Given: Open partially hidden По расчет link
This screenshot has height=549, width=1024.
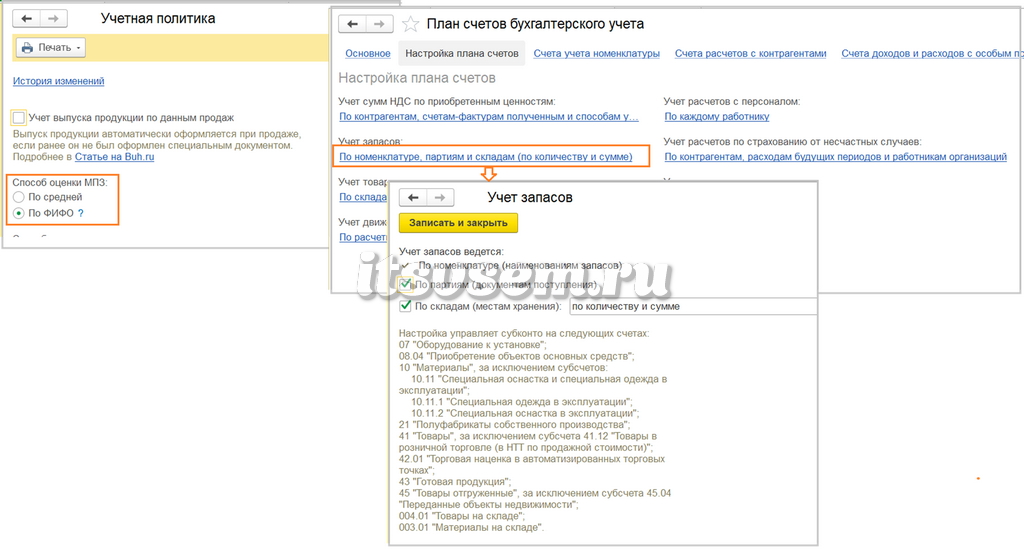Looking at the screenshot, I should [363, 237].
